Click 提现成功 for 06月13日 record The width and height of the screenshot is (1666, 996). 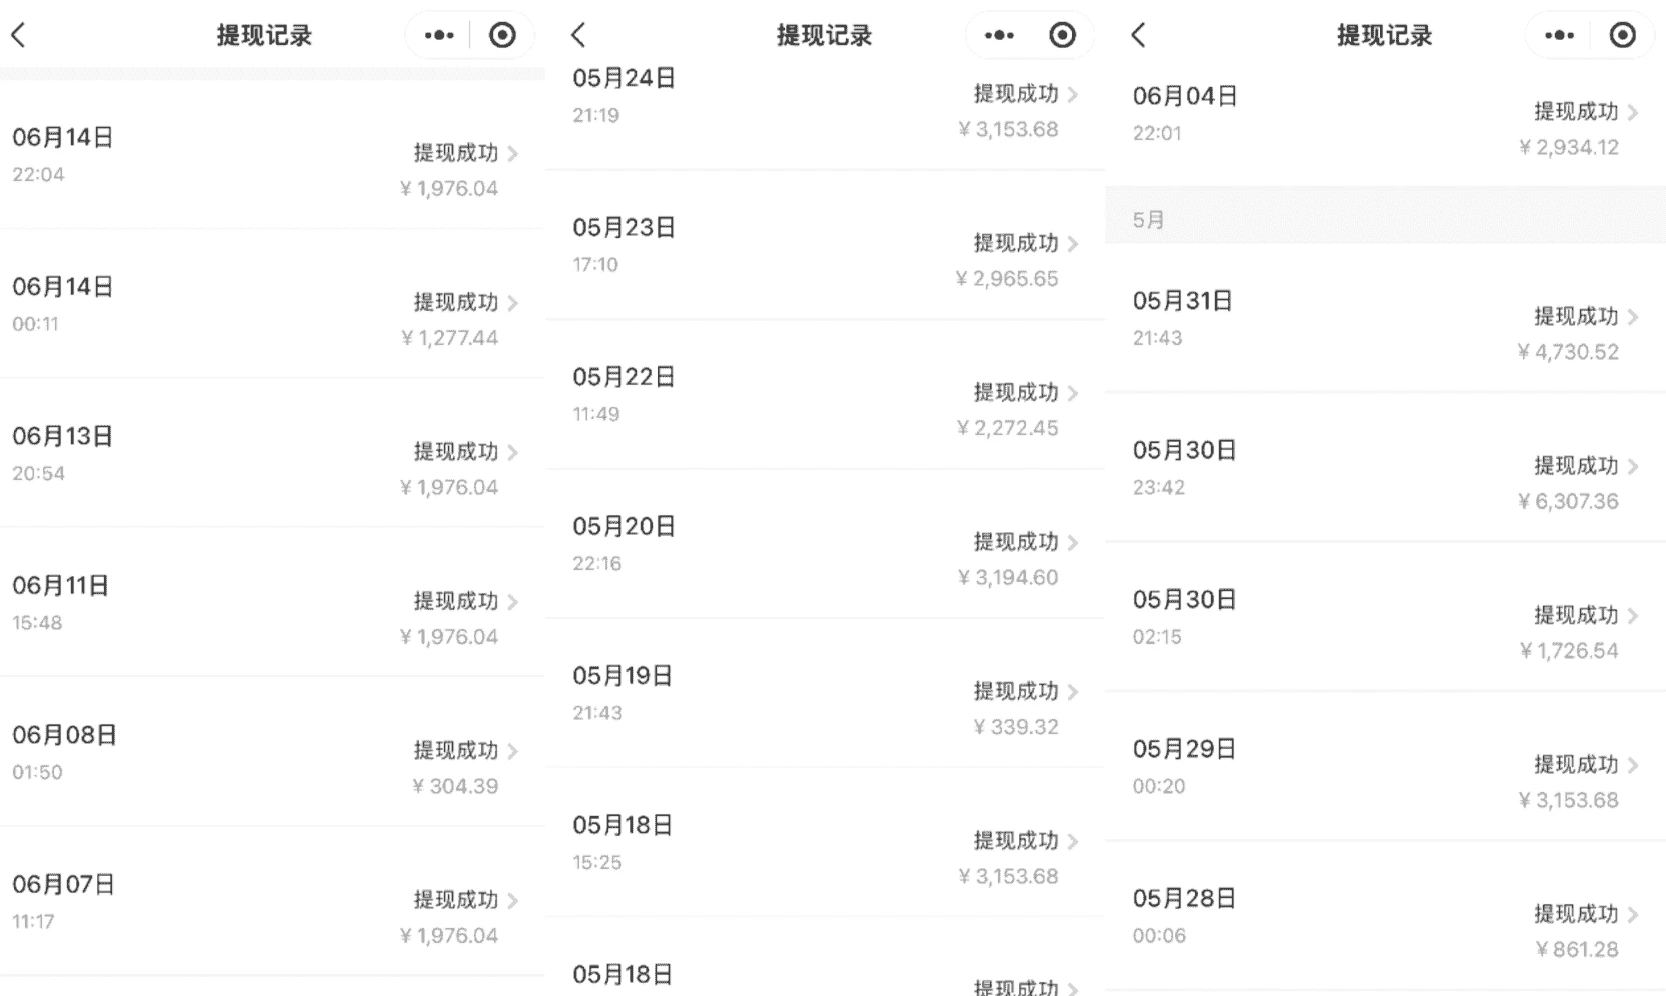456,452
